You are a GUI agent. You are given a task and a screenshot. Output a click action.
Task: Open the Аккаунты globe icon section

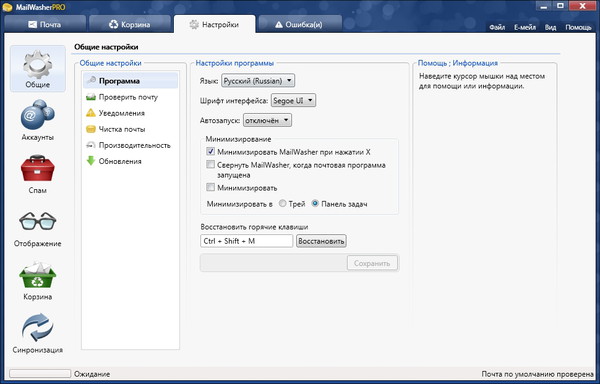[x=38, y=120]
